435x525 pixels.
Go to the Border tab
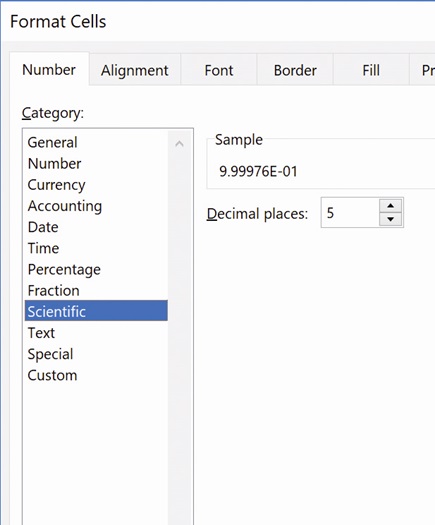(x=295, y=70)
